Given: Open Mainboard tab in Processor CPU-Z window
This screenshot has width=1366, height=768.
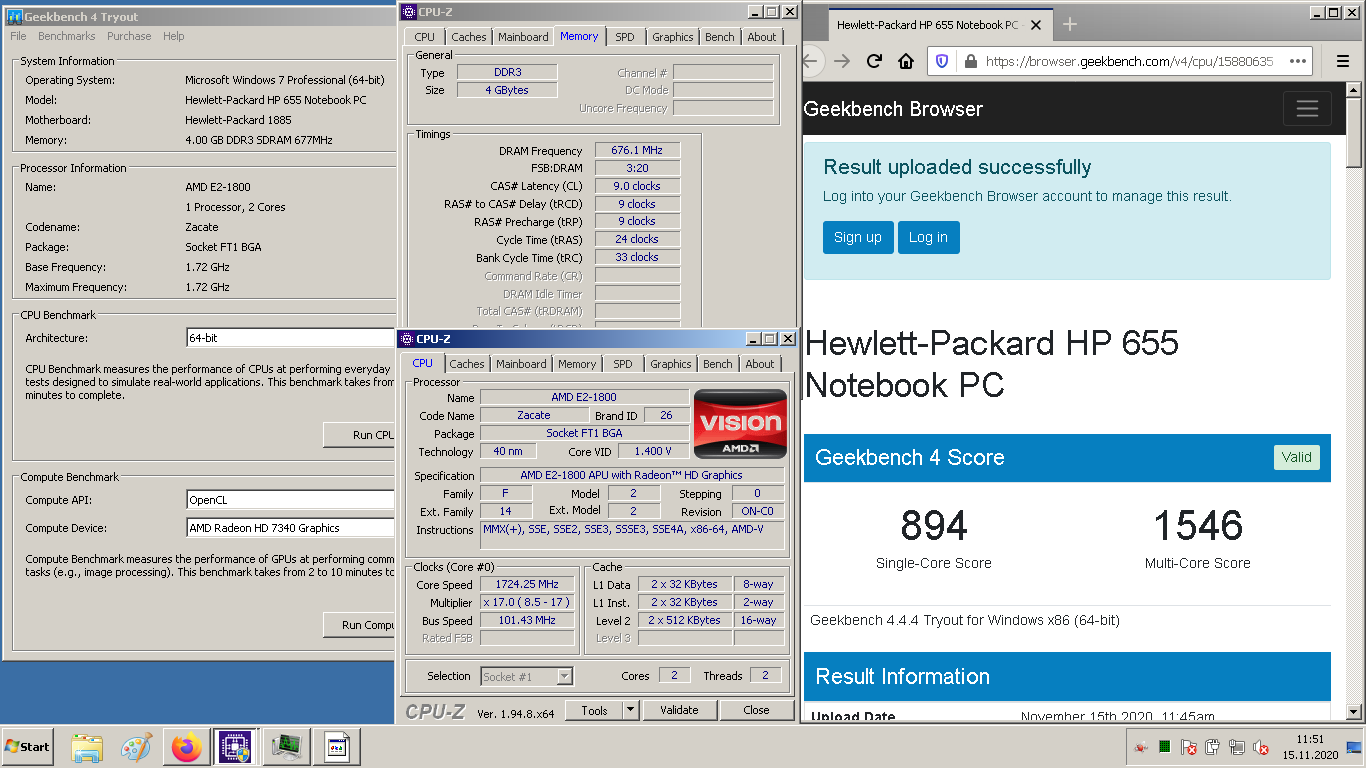Looking at the screenshot, I should pos(521,364).
